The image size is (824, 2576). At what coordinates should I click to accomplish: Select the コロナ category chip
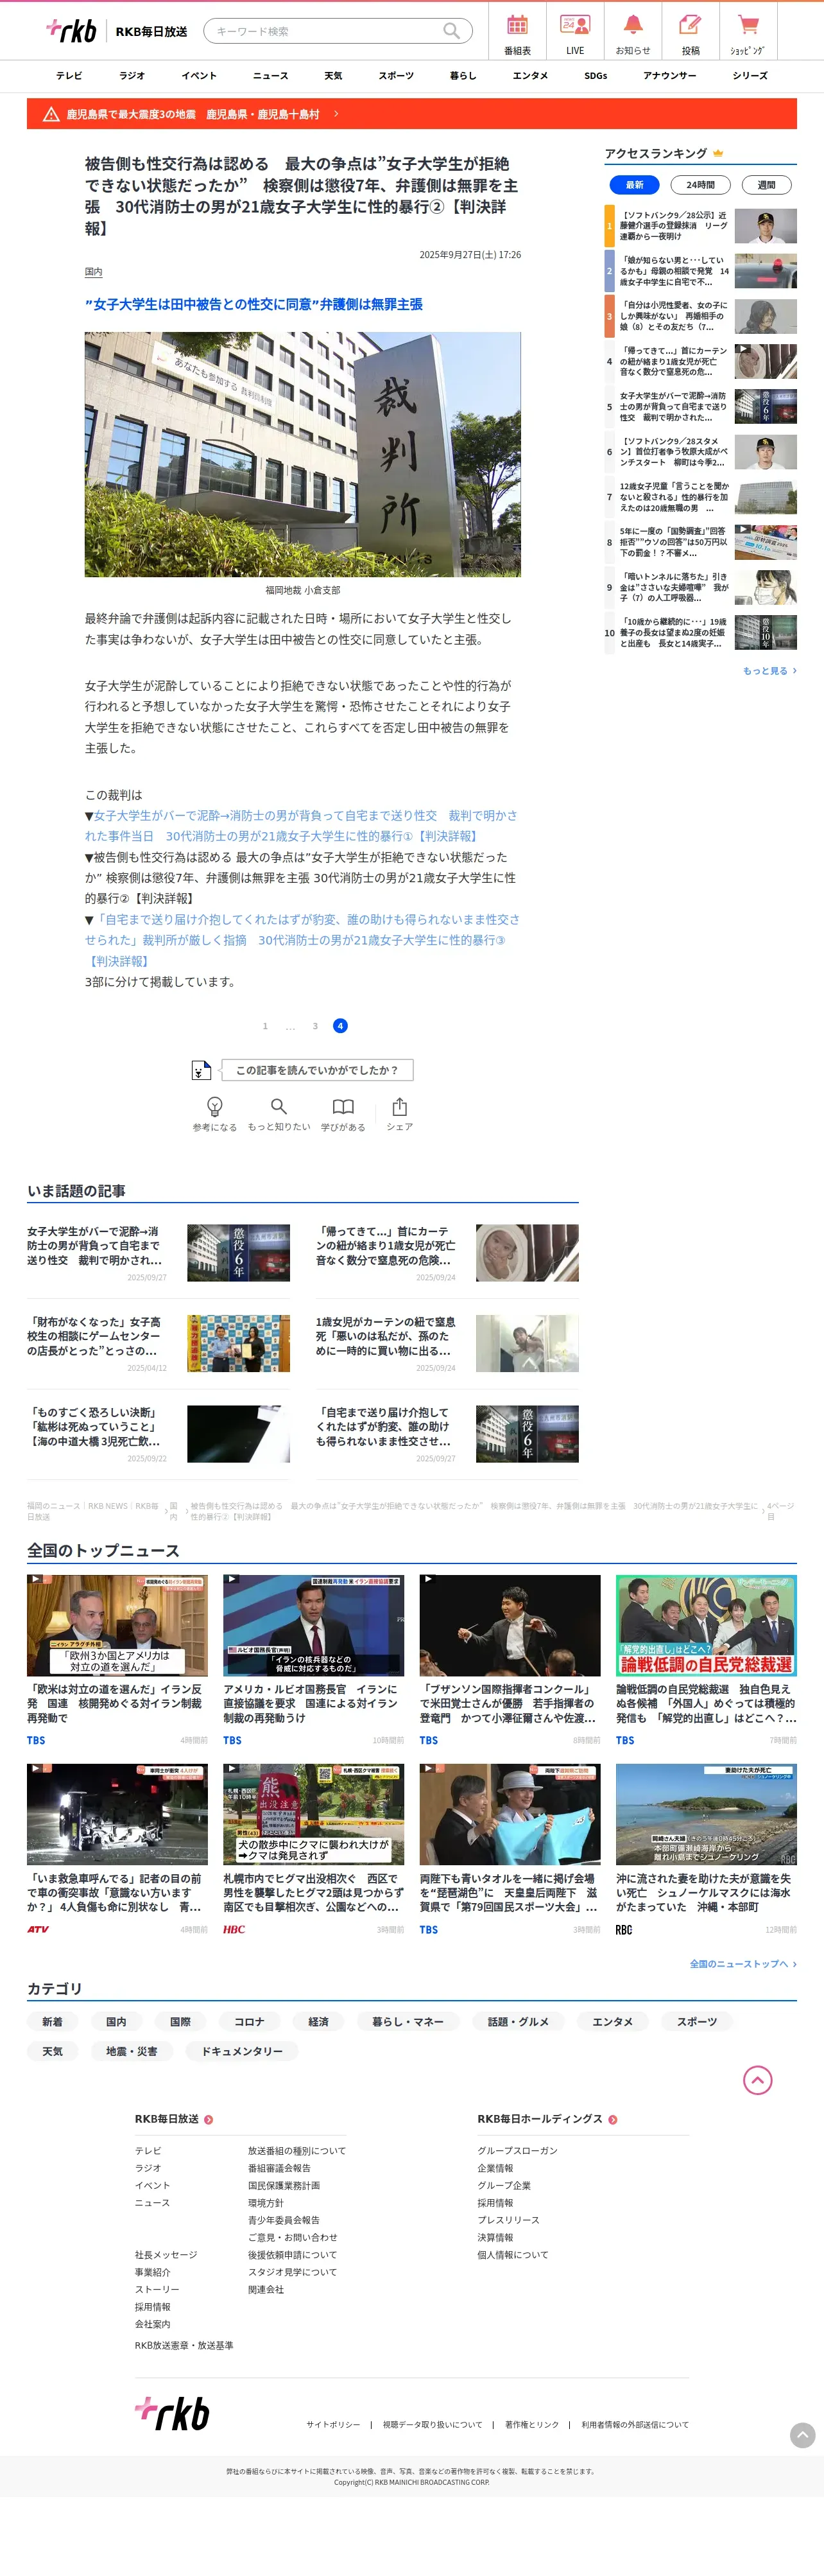coord(249,2021)
